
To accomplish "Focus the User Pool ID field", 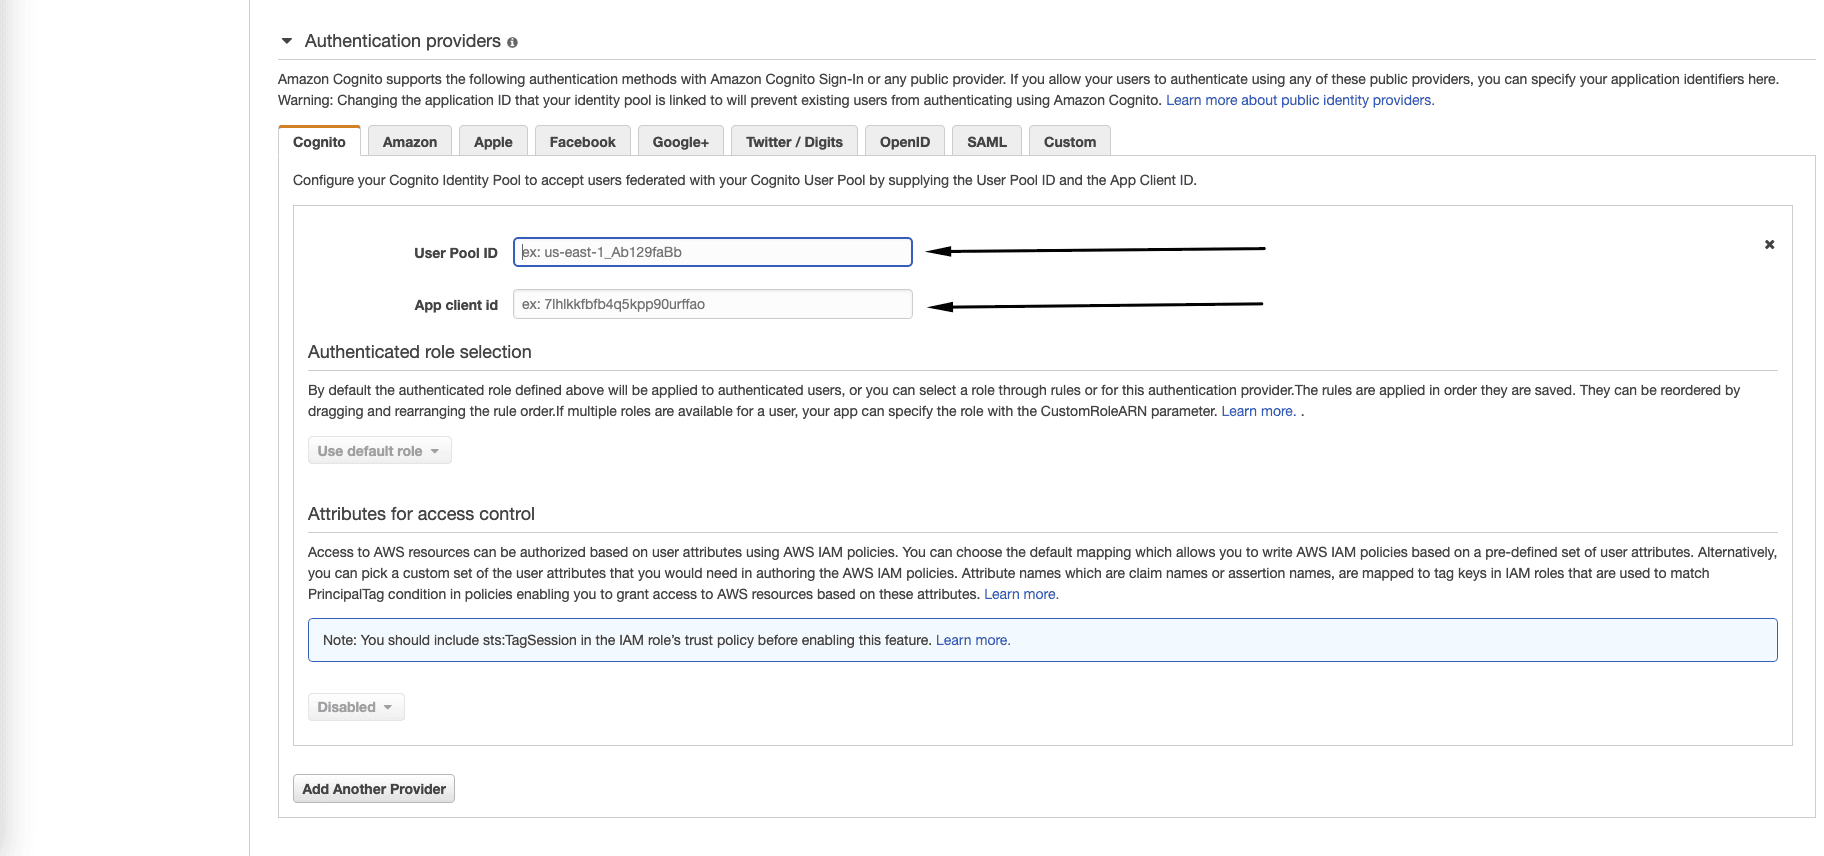I will click(712, 252).
